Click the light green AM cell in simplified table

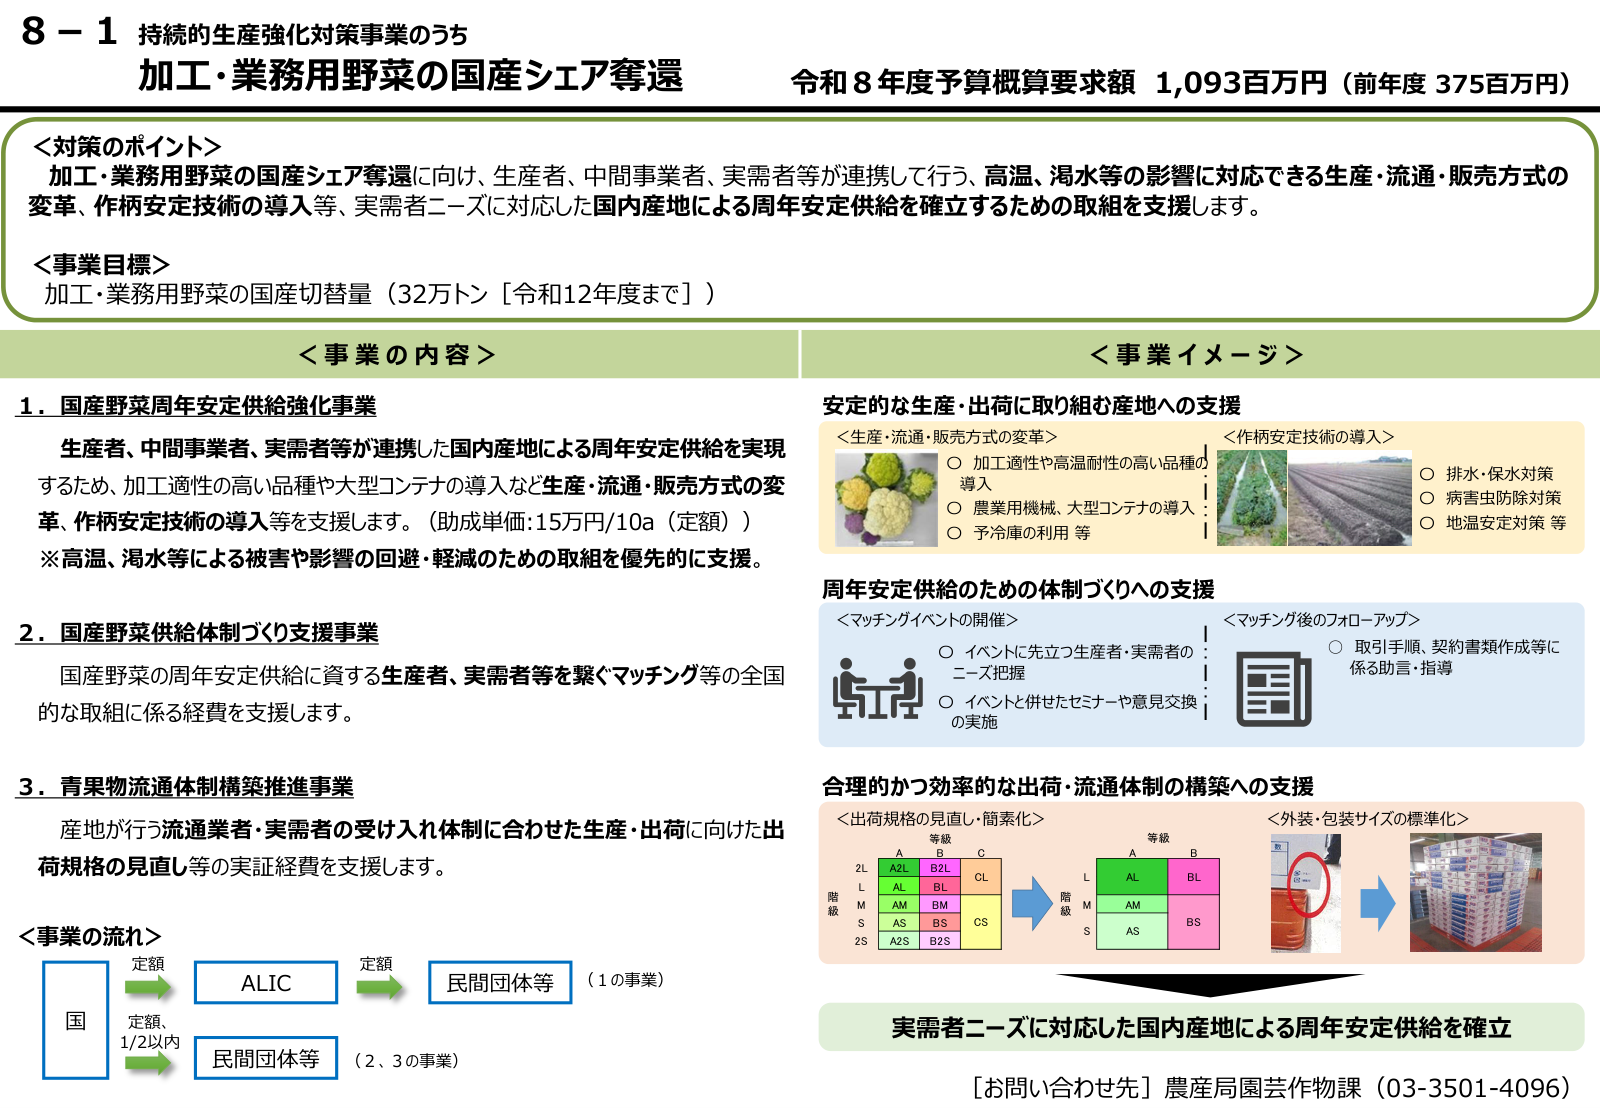point(1132,904)
